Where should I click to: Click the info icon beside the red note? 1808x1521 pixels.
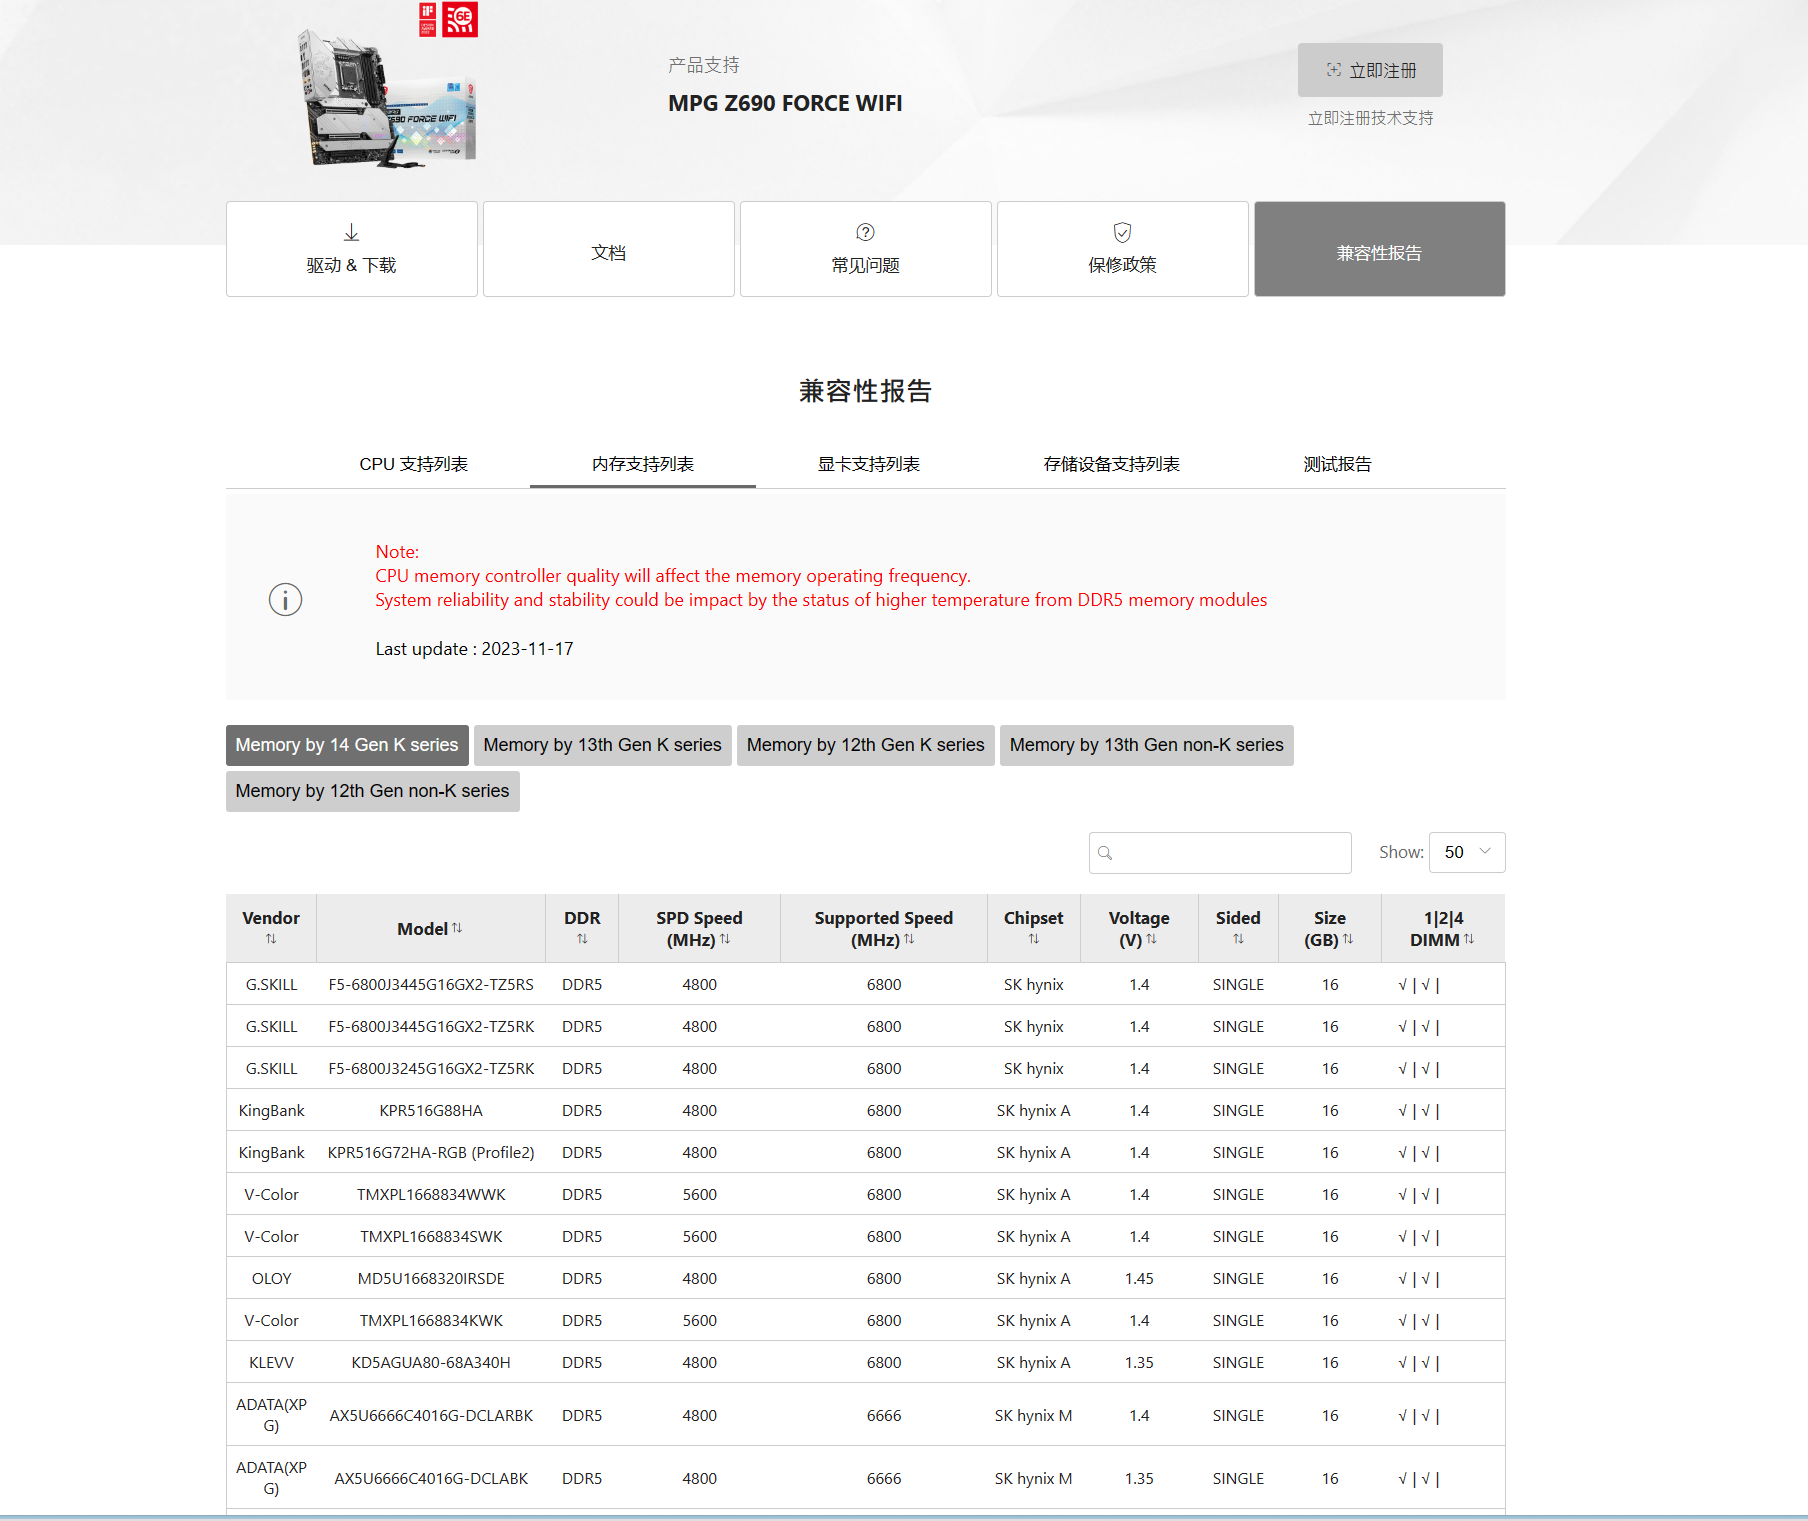point(285,599)
